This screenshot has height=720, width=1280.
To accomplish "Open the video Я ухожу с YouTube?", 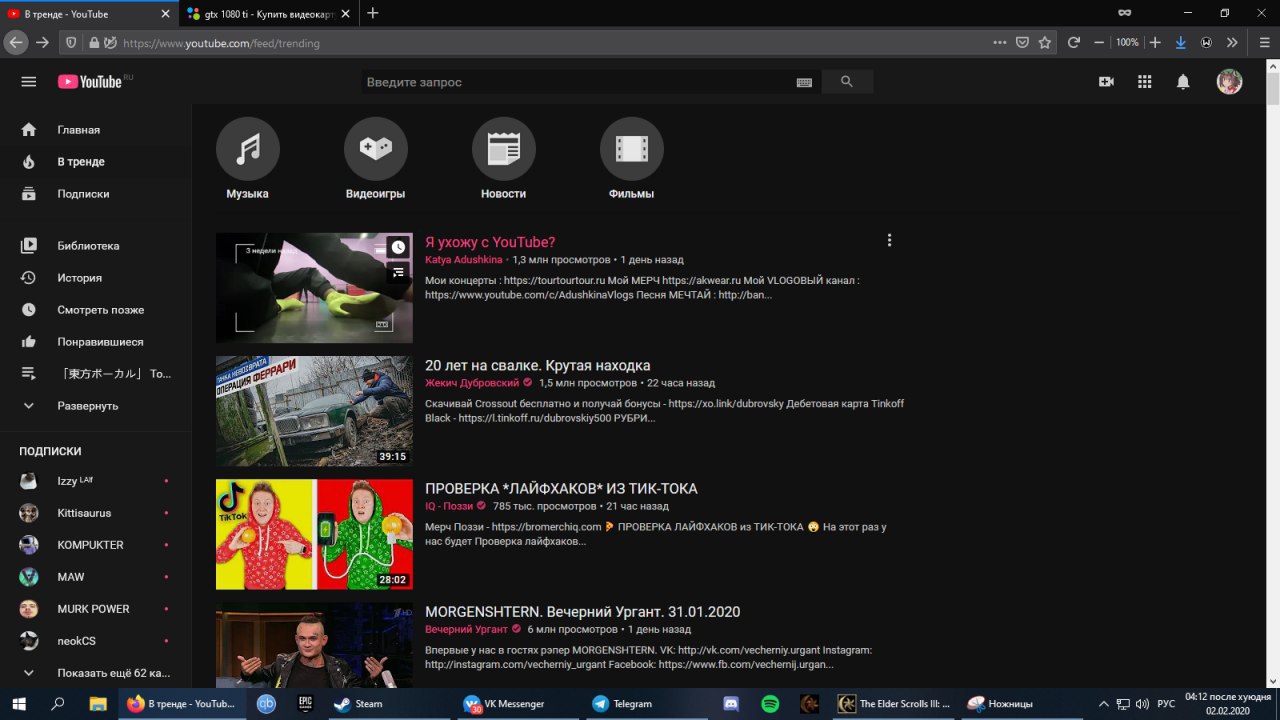I will (x=490, y=242).
